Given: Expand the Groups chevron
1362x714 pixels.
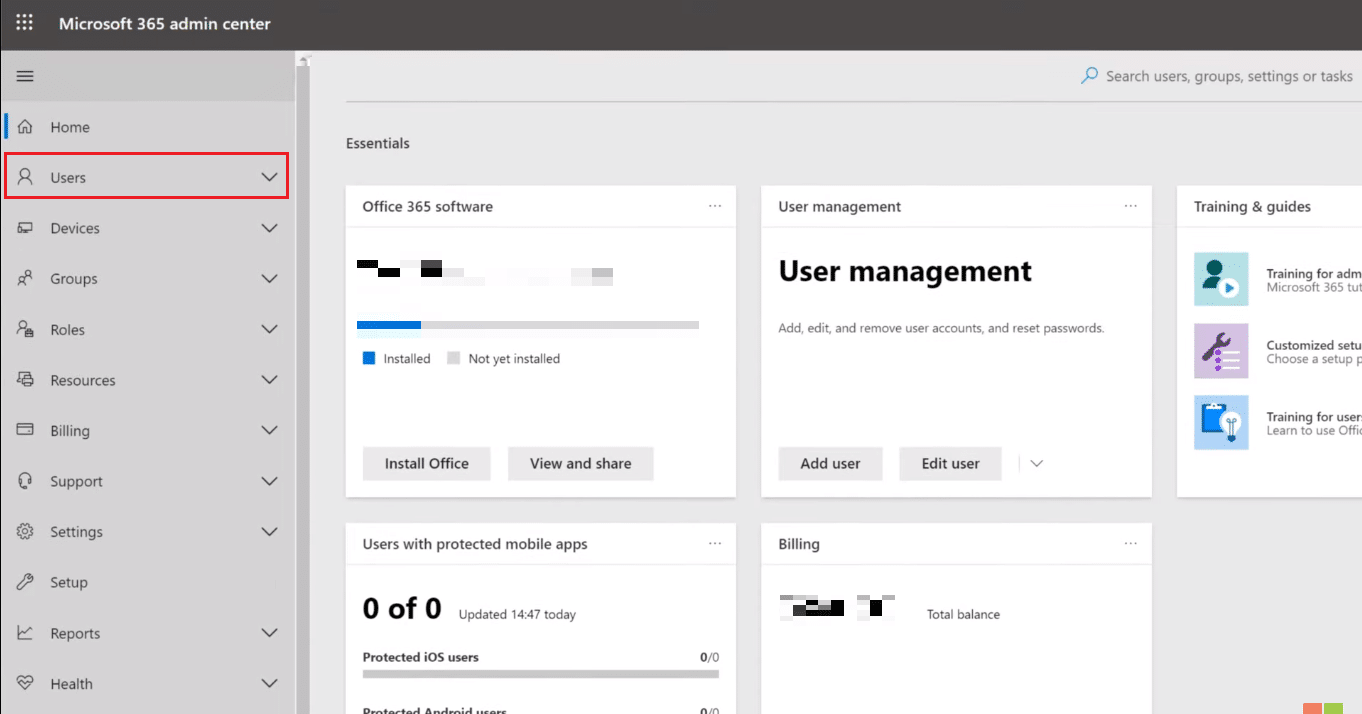Looking at the screenshot, I should pyautogui.click(x=269, y=279).
